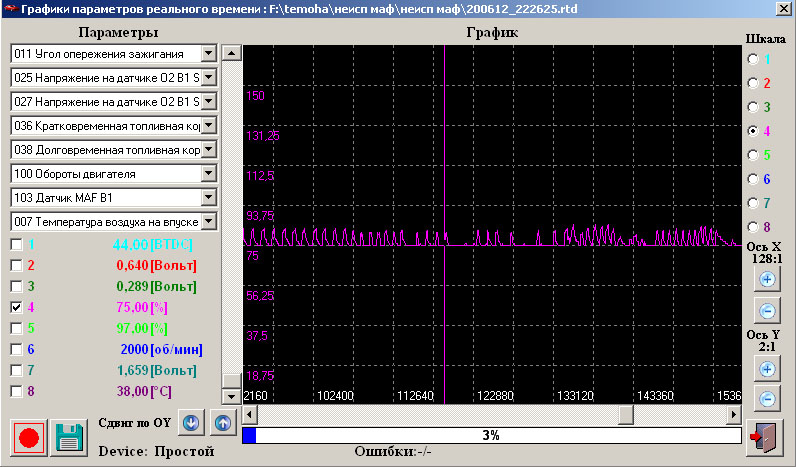796x467 pixels.
Task: Uncheck parameter 4 checkbox
Action: coord(16,307)
